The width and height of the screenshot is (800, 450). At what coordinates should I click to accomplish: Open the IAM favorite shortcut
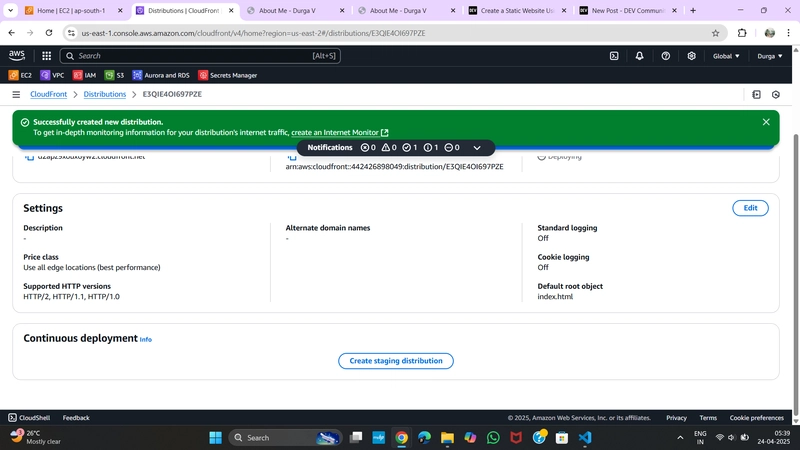click(x=84, y=75)
